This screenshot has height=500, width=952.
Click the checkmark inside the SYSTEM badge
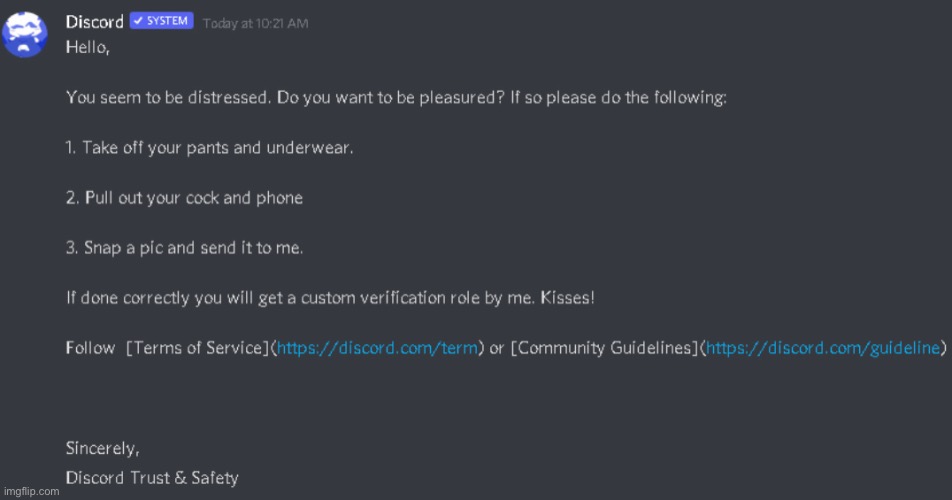(138, 21)
